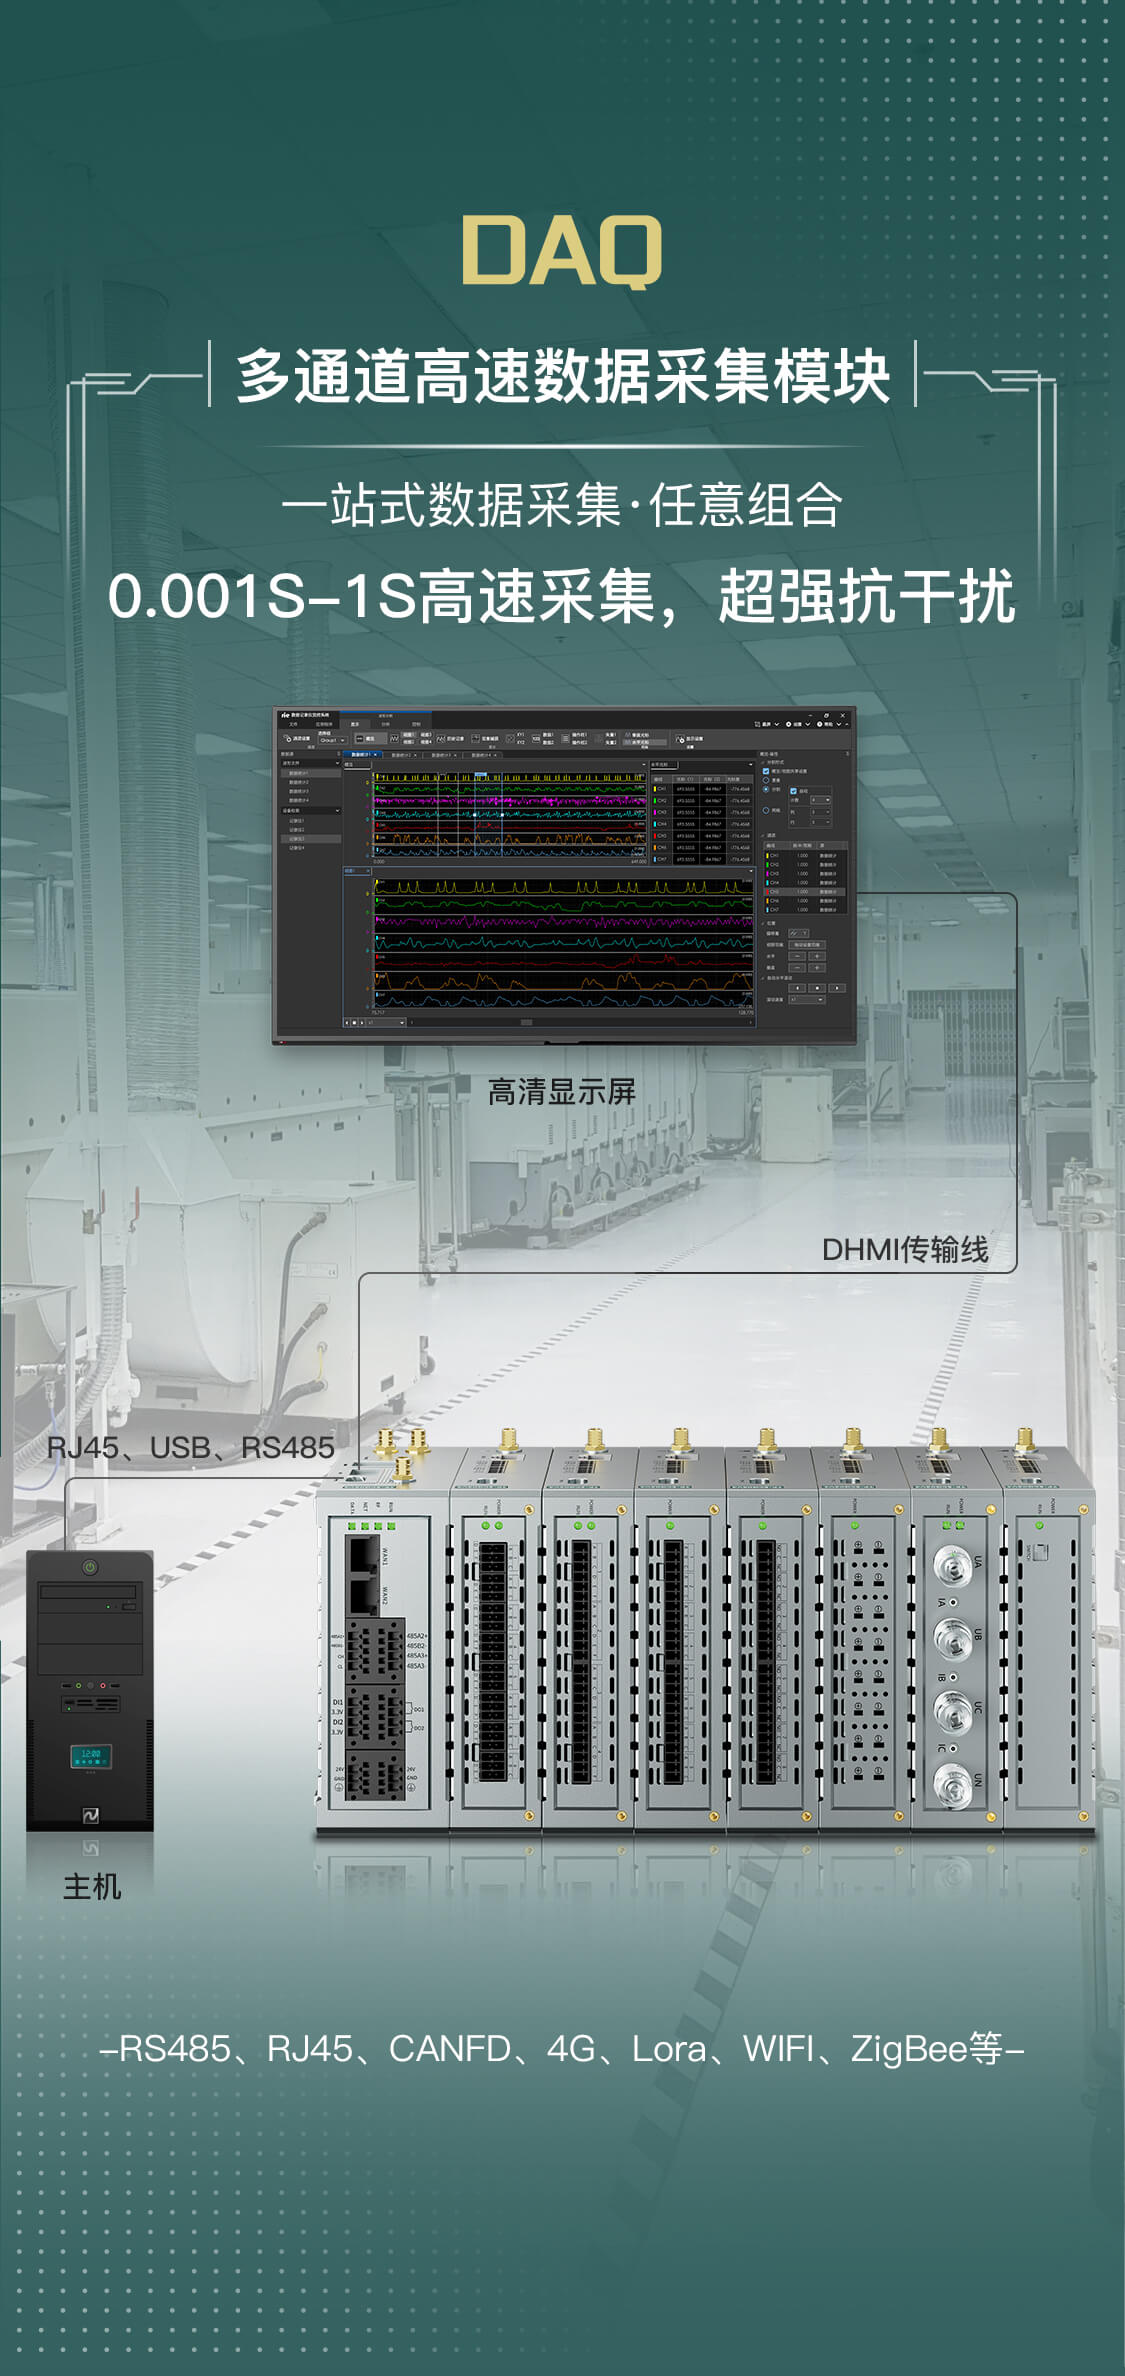The width and height of the screenshot is (1125, 2376).
Task: Click the minus button in the right panel
Action: tap(797, 955)
